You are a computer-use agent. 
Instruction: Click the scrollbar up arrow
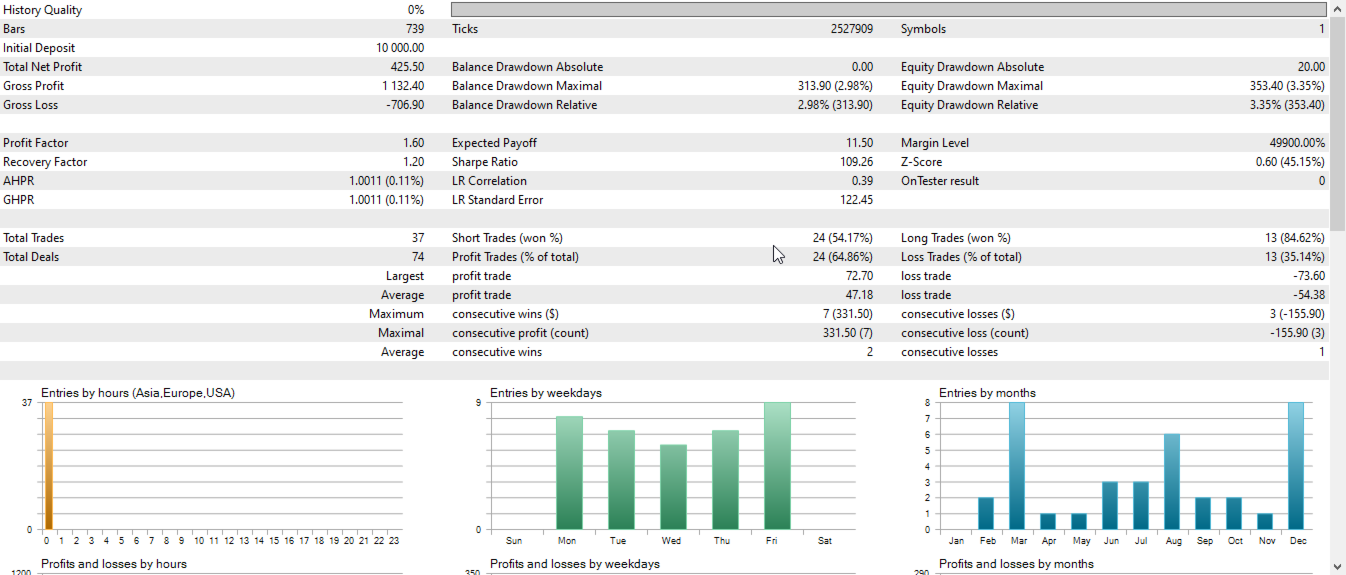point(1337,9)
